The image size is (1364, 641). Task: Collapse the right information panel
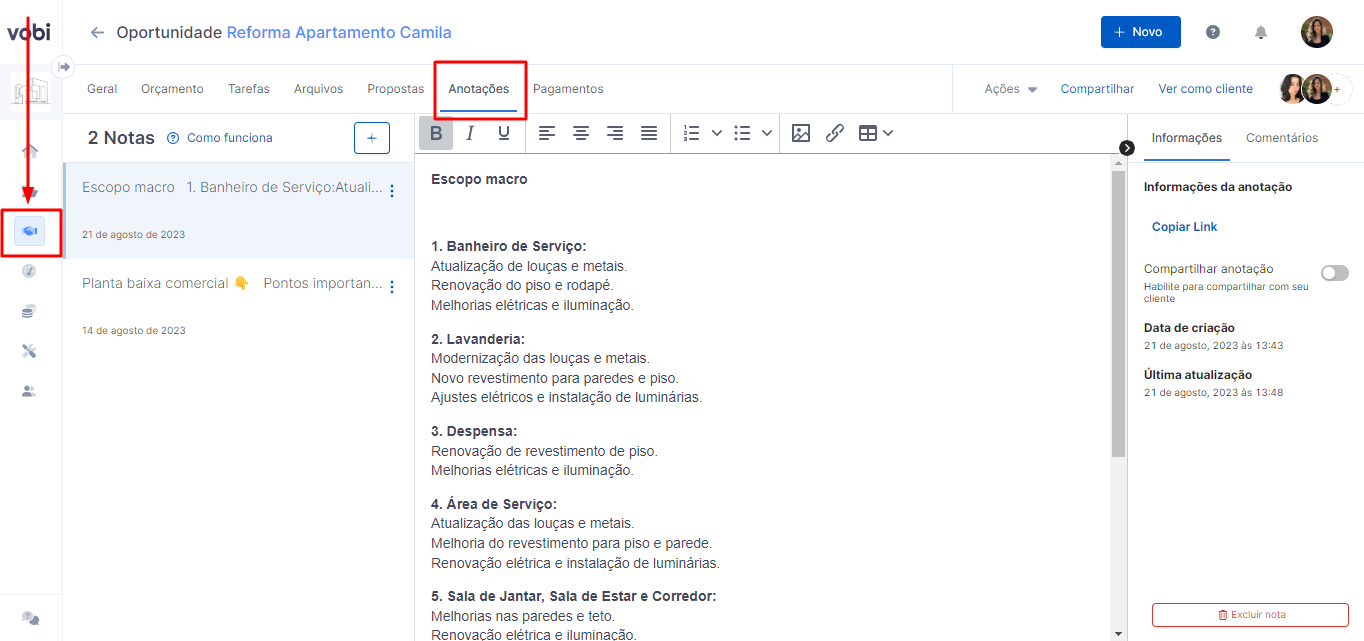point(1127,148)
